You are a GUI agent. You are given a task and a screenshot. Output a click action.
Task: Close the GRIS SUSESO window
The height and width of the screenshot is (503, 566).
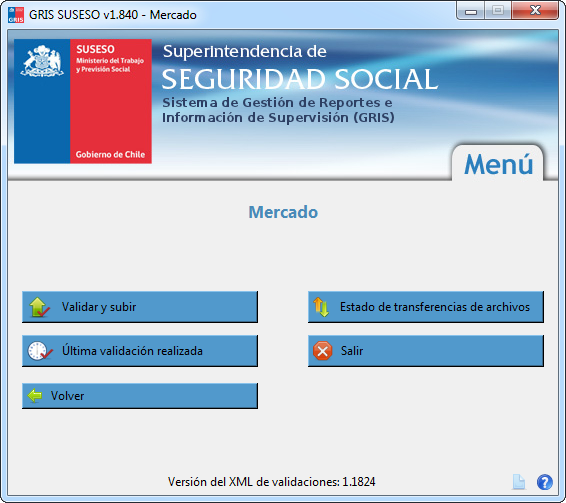535,10
